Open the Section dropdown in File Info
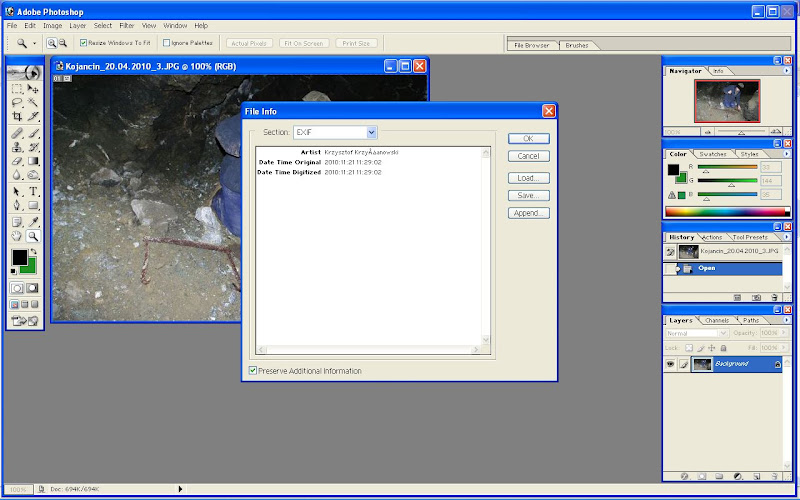This screenshot has height=500, width=800. click(371, 133)
